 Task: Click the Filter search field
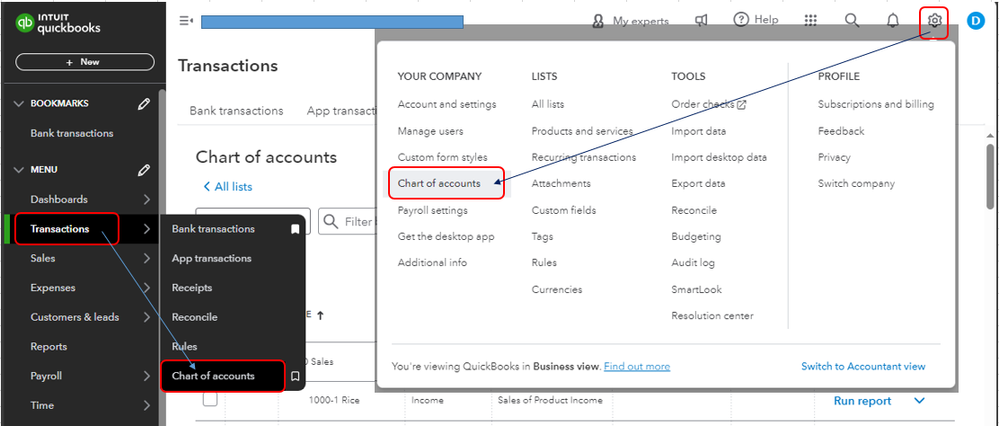click(347, 222)
